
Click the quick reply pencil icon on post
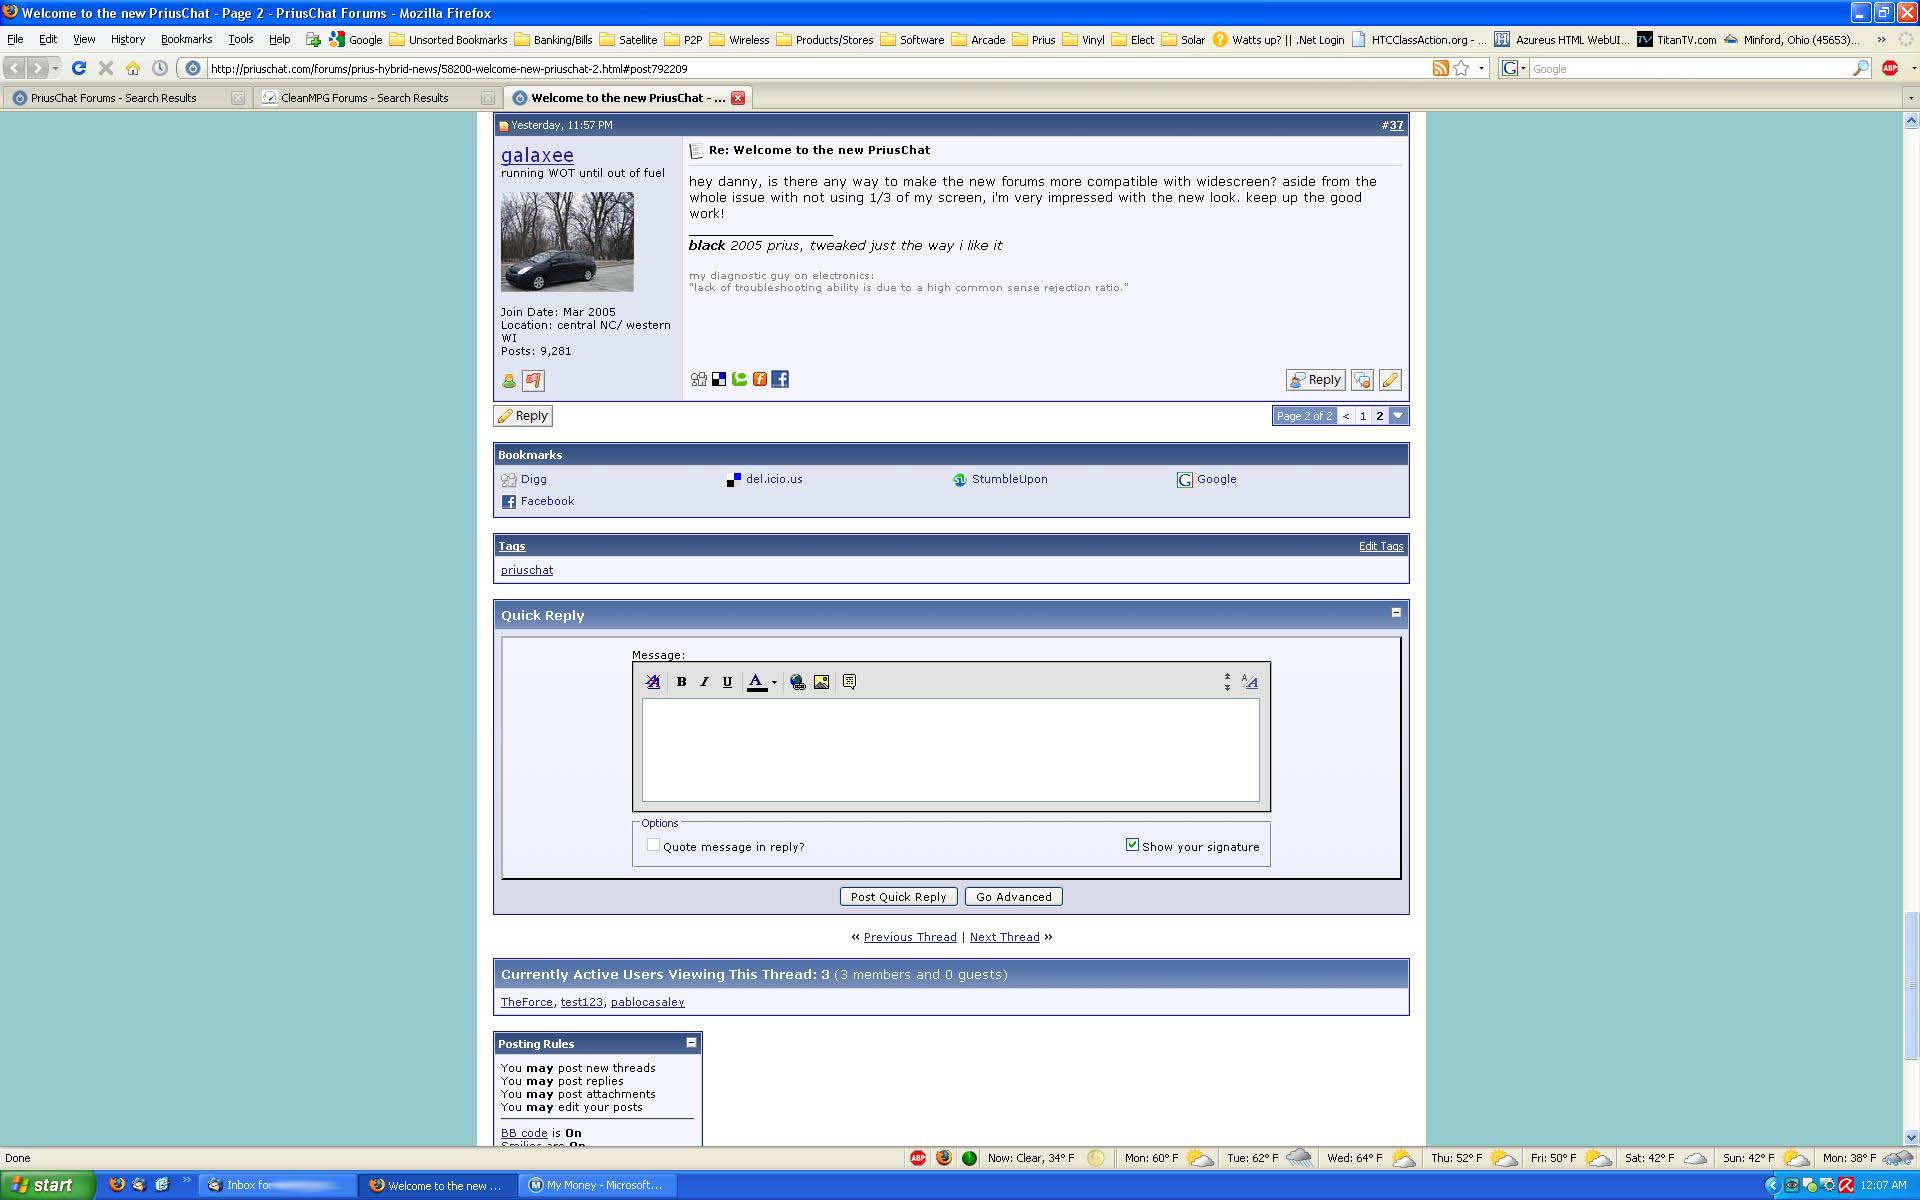(x=1390, y=380)
